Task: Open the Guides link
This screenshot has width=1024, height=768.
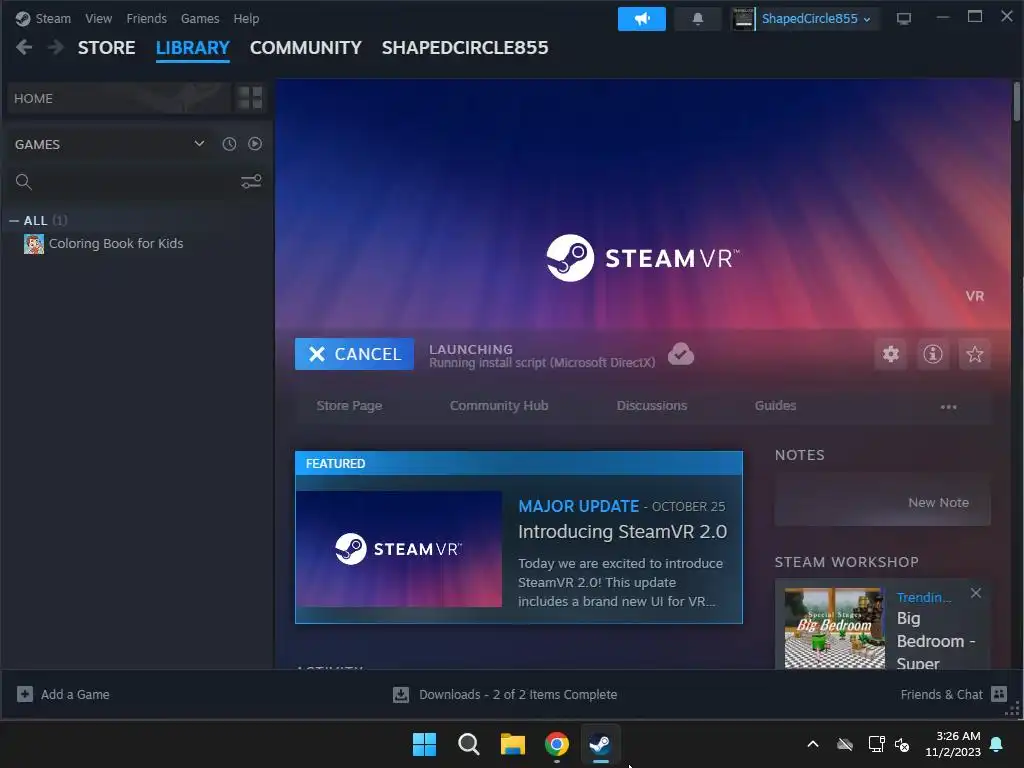Action: click(775, 406)
